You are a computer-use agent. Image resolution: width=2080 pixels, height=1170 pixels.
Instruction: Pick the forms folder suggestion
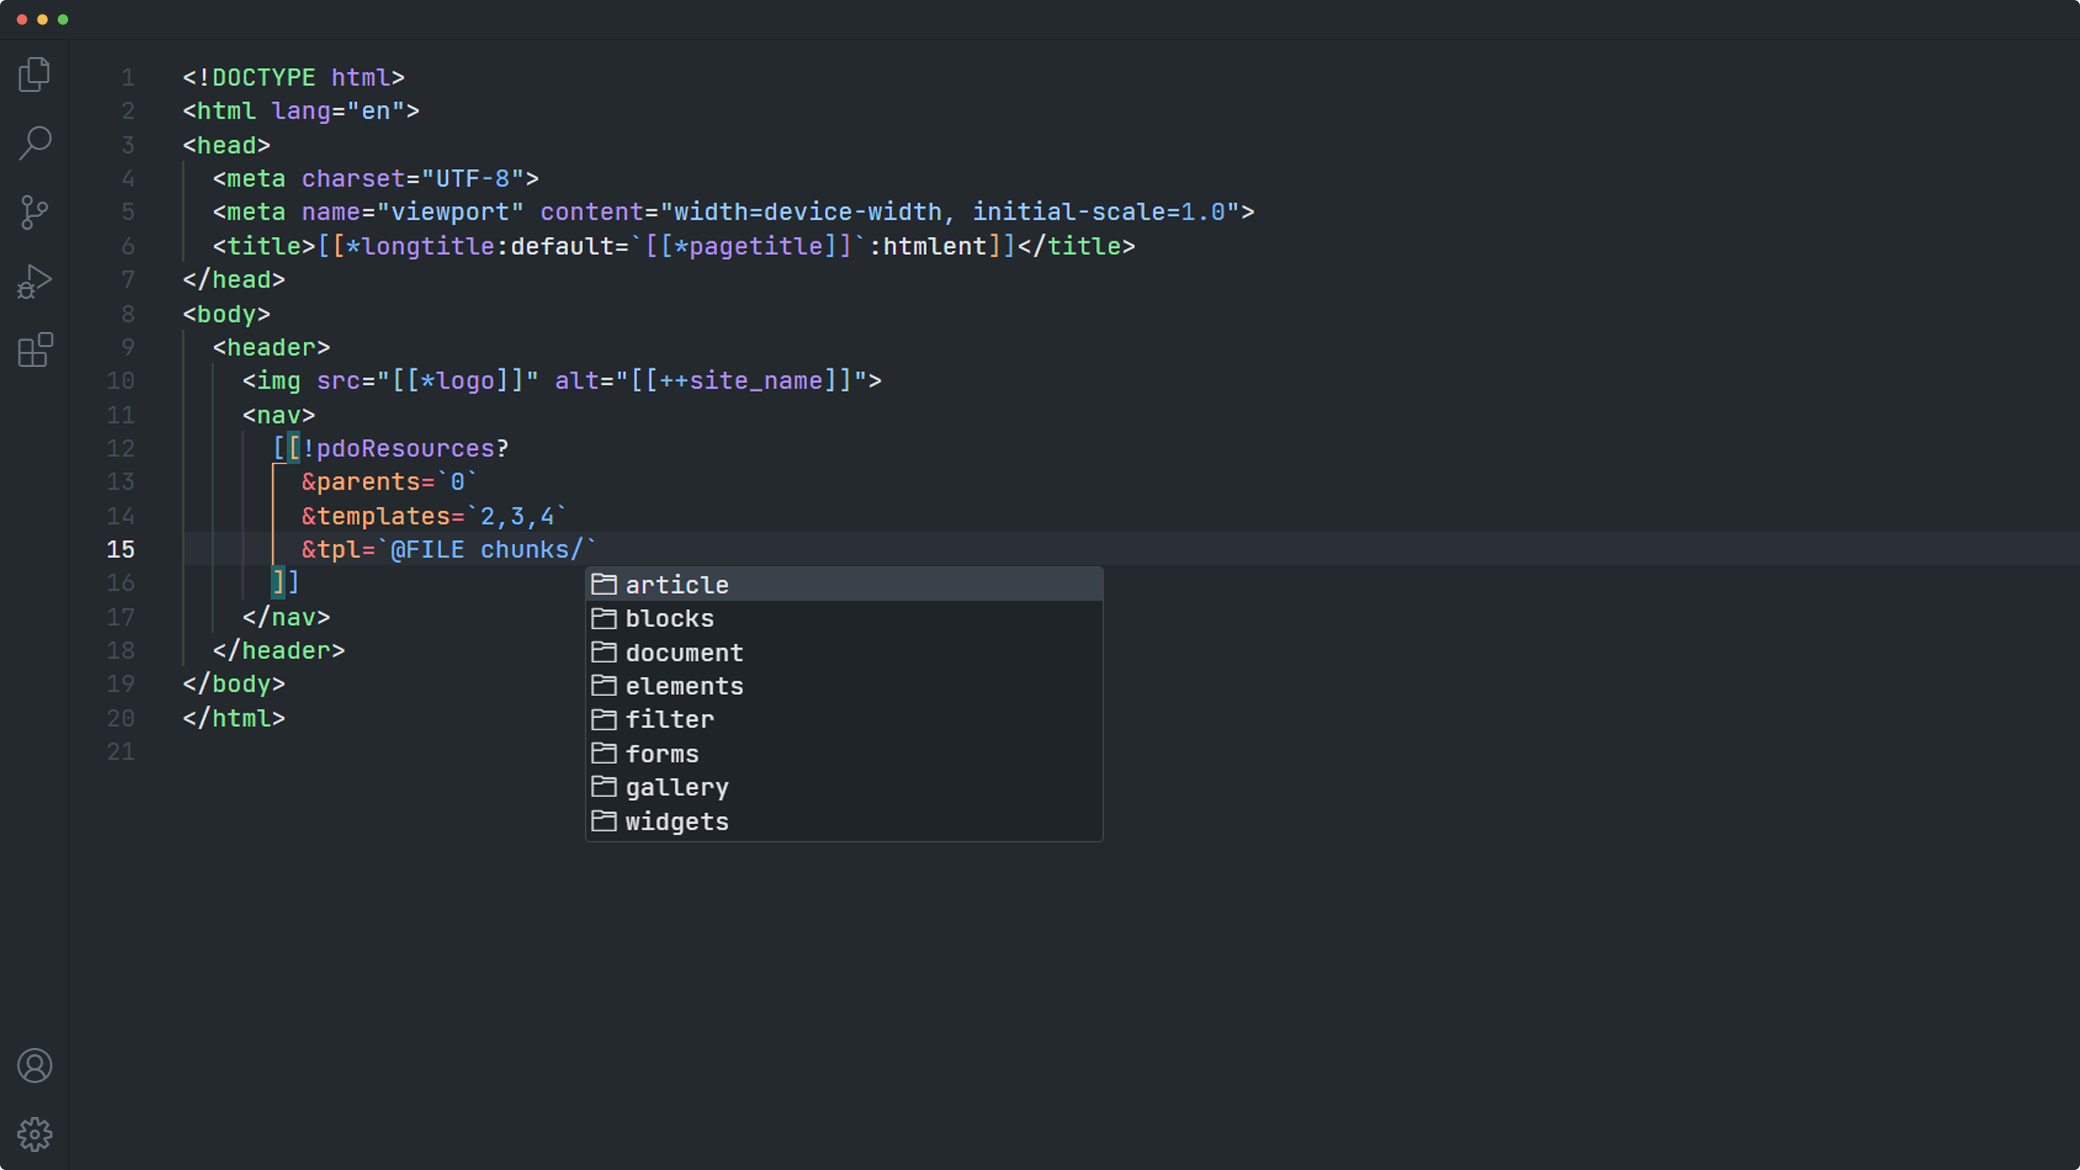[x=662, y=754]
